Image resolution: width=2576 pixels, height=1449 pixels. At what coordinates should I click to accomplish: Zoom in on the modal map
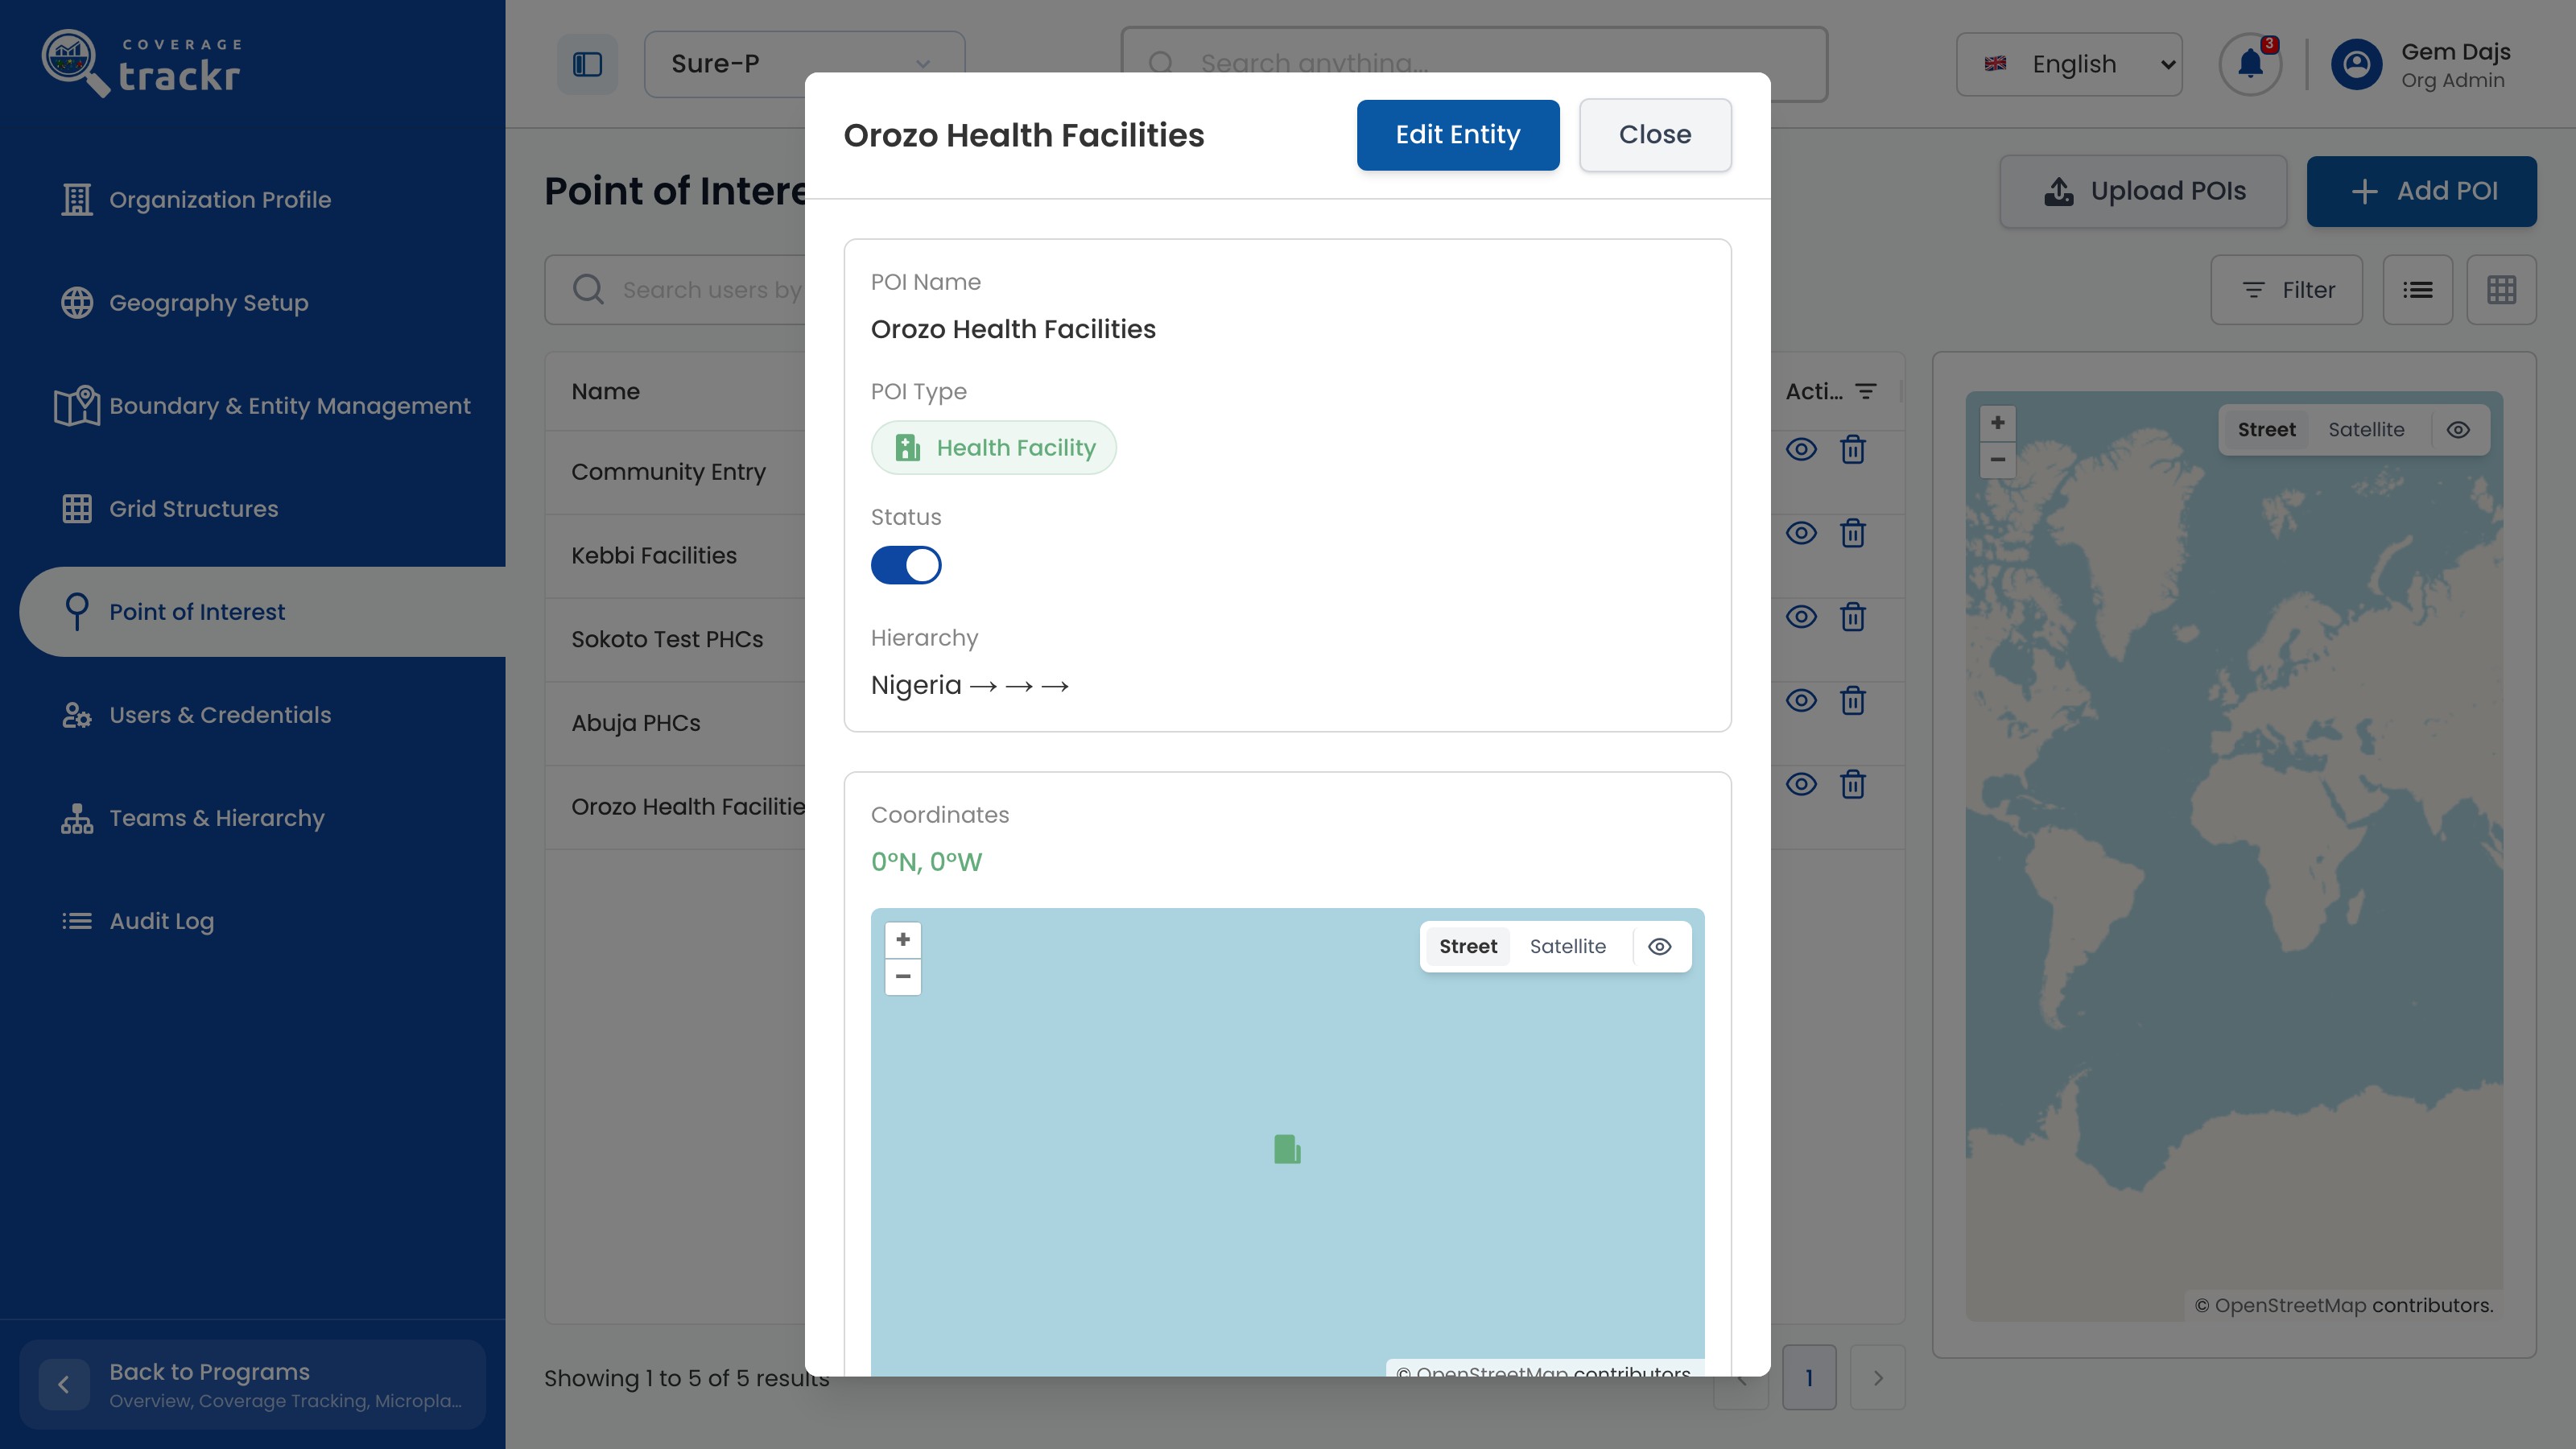click(x=903, y=940)
